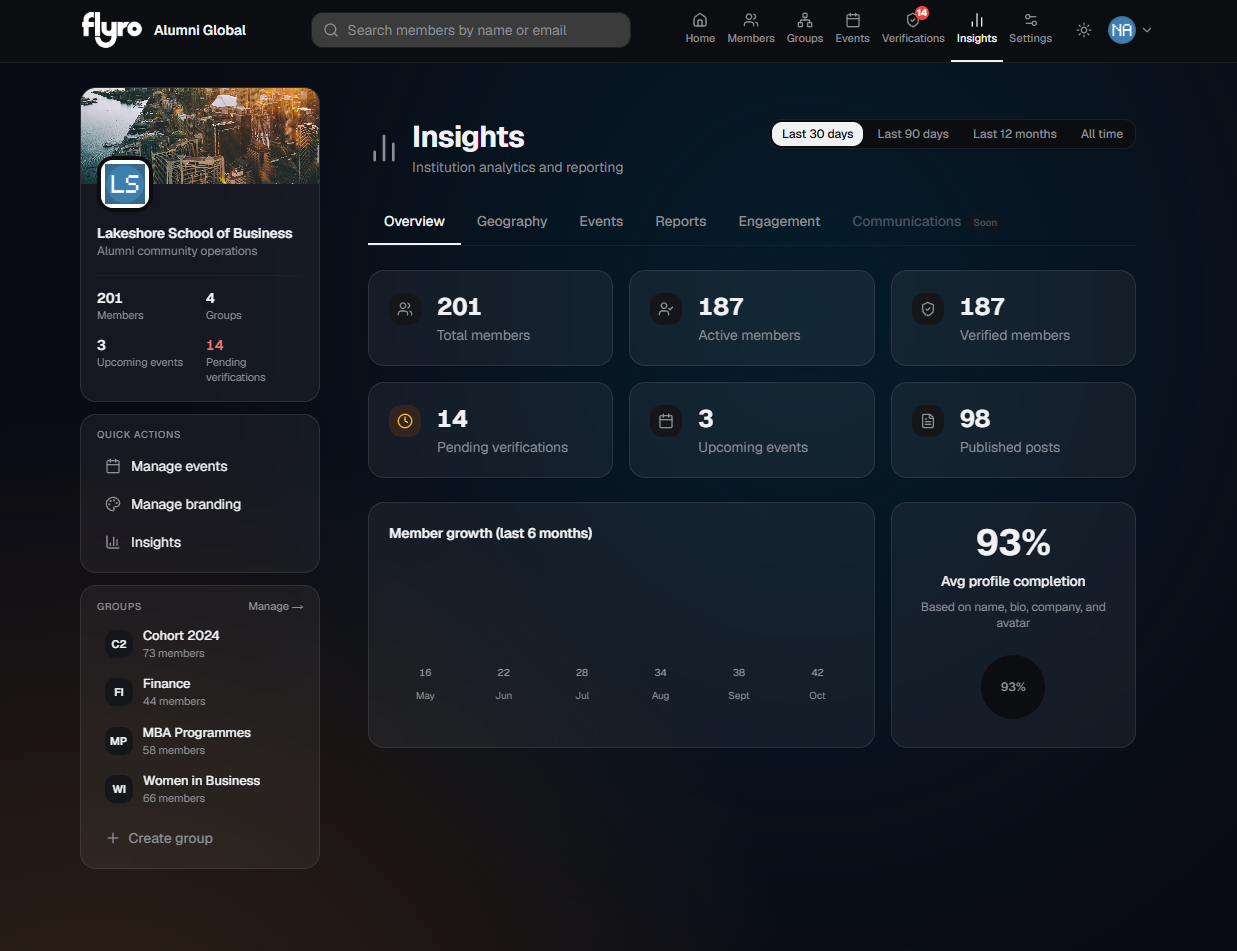The height and width of the screenshot is (951, 1237).
Task: Open the Finance group
Action: pos(200,692)
